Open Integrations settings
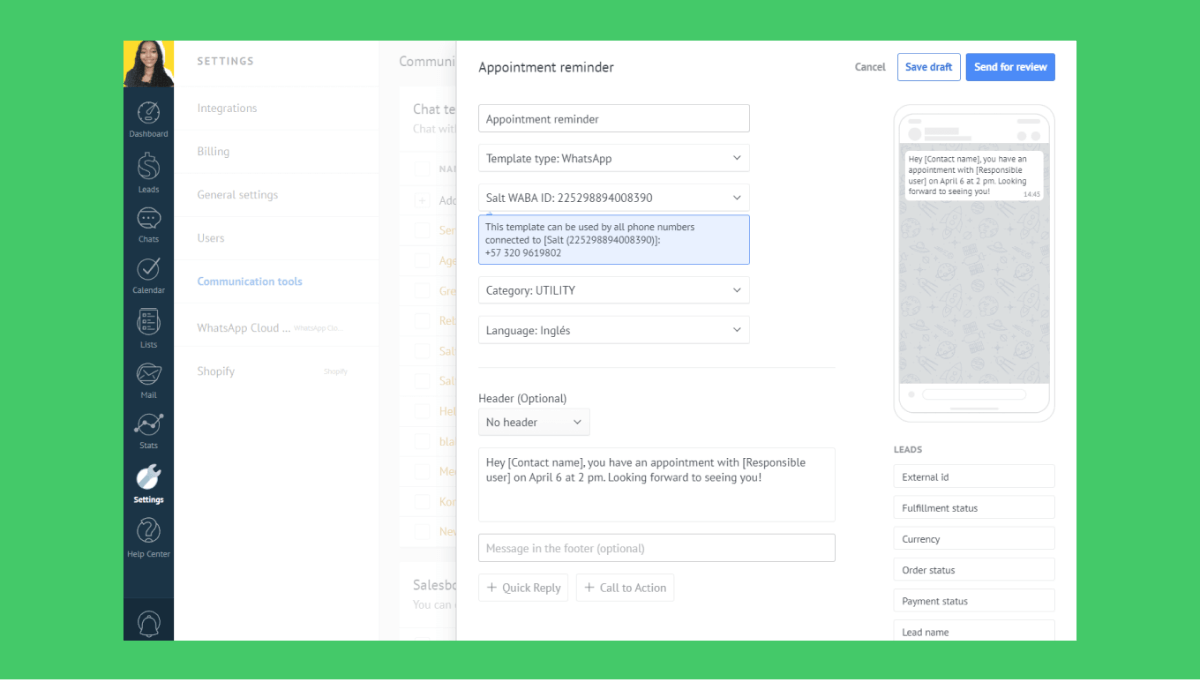The image size is (1200, 680). click(227, 108)
